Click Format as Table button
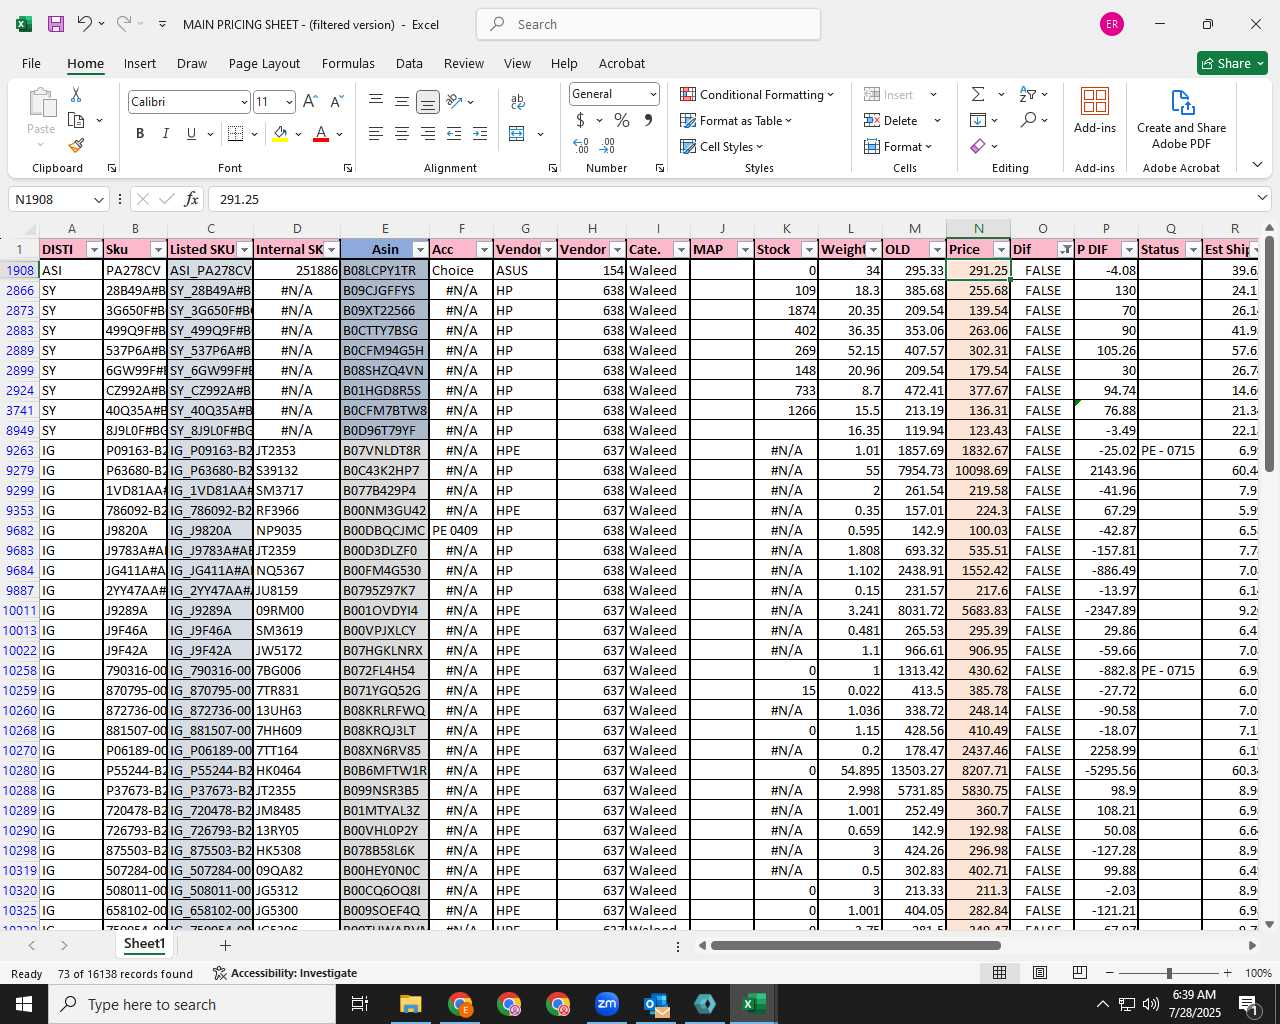The image size is (1280, 1024). [x=736, y=120]
